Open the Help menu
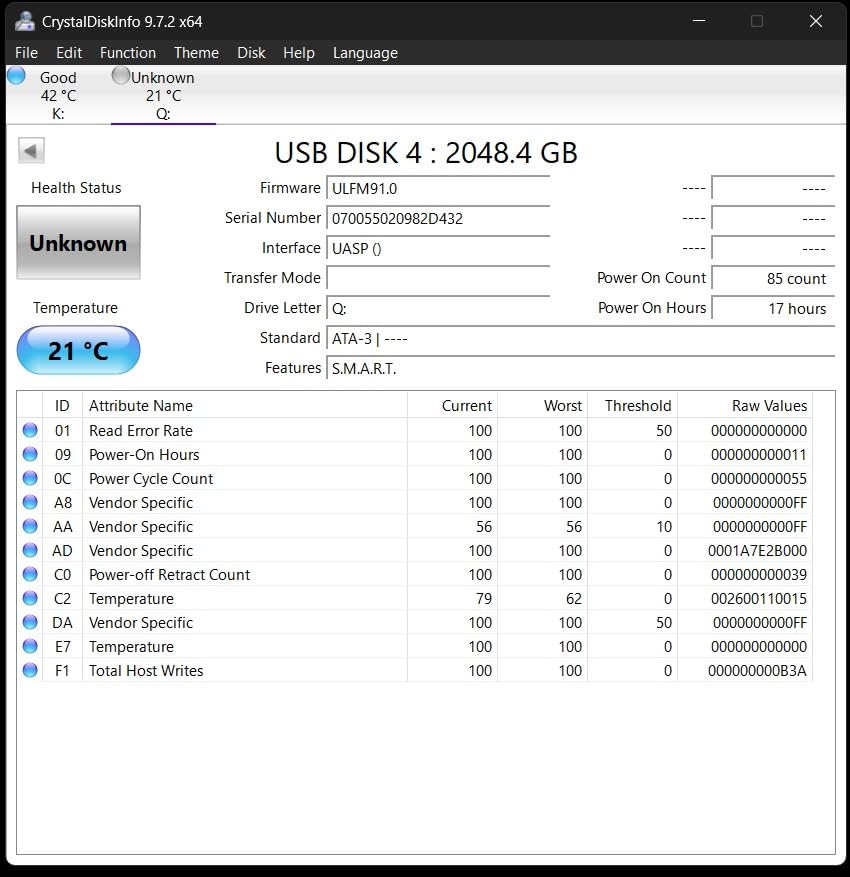The image size is (850, 877). pos(299,53)
